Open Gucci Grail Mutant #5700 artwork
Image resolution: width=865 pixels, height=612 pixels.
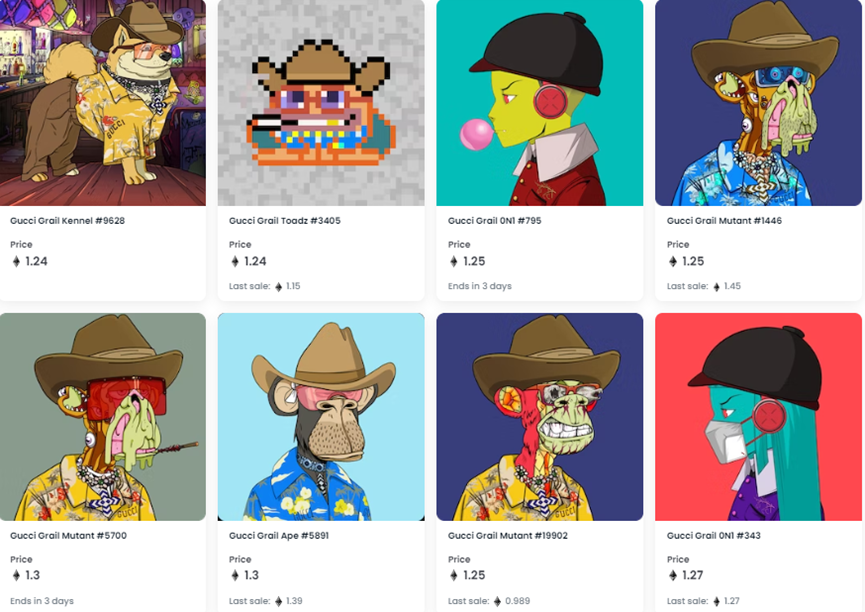(103, 417)
